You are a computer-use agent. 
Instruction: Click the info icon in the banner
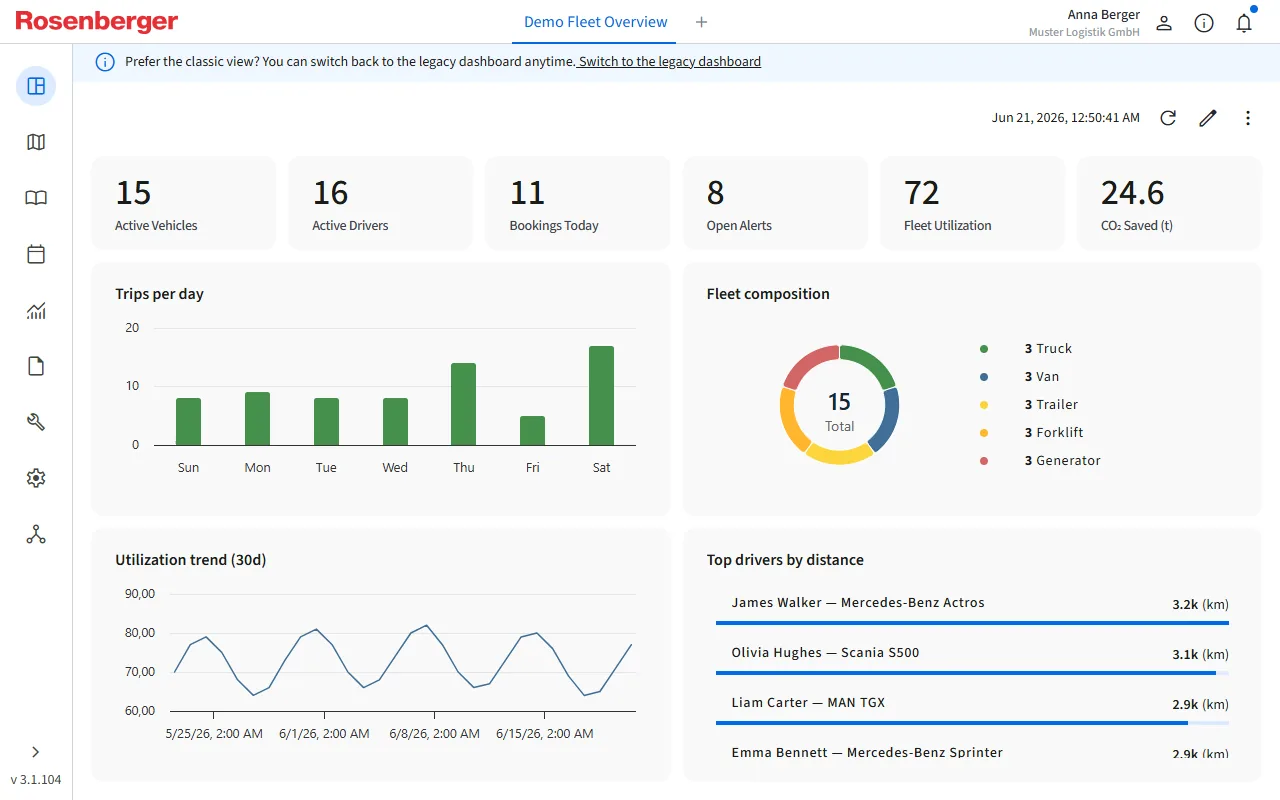pos(105,62)
